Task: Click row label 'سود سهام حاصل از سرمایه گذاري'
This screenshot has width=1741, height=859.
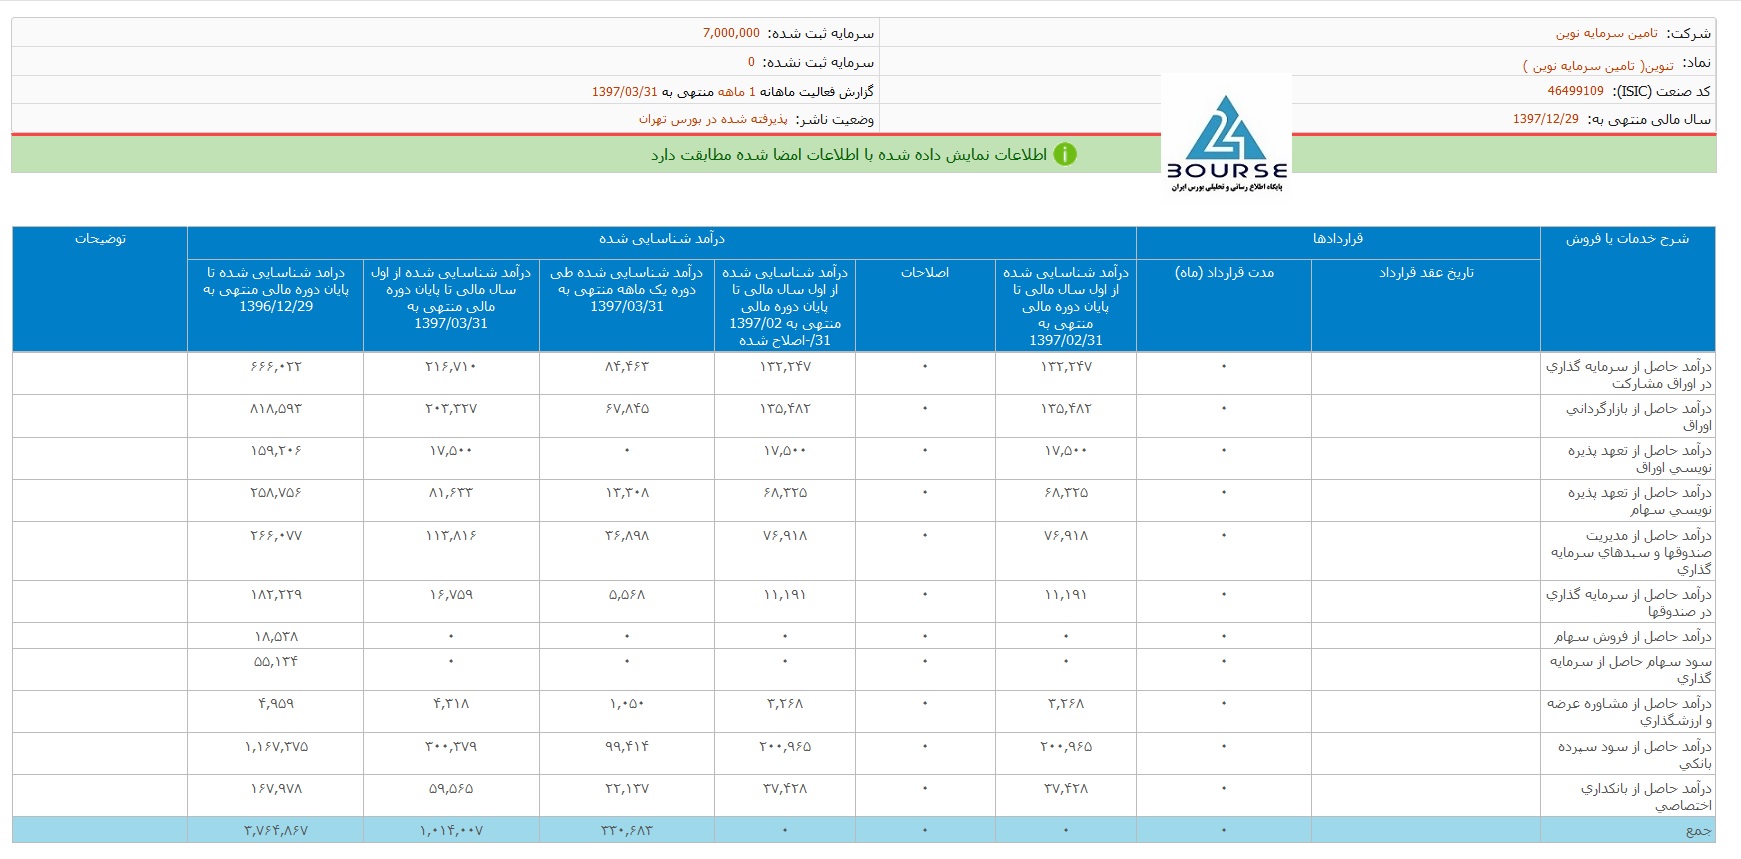Action: (x=1630, y=669)
